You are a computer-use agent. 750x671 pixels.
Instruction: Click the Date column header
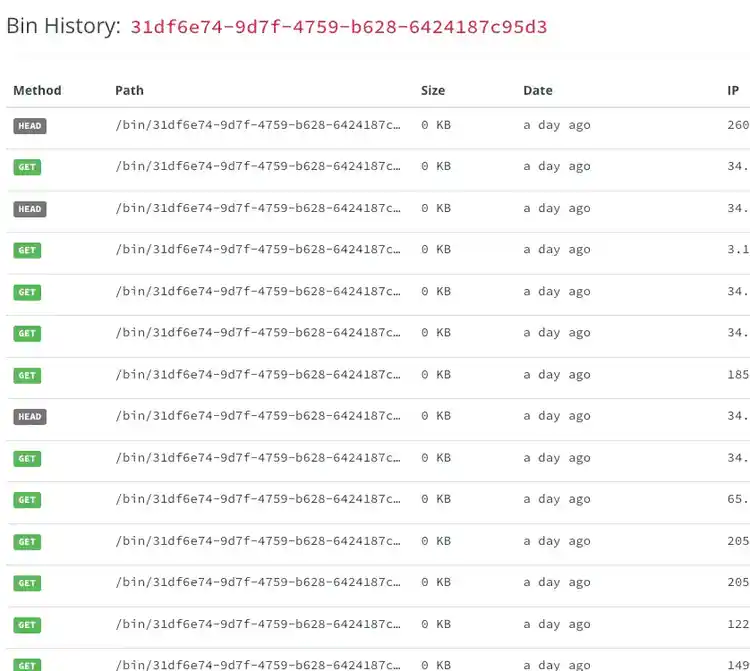click(537, 90)
